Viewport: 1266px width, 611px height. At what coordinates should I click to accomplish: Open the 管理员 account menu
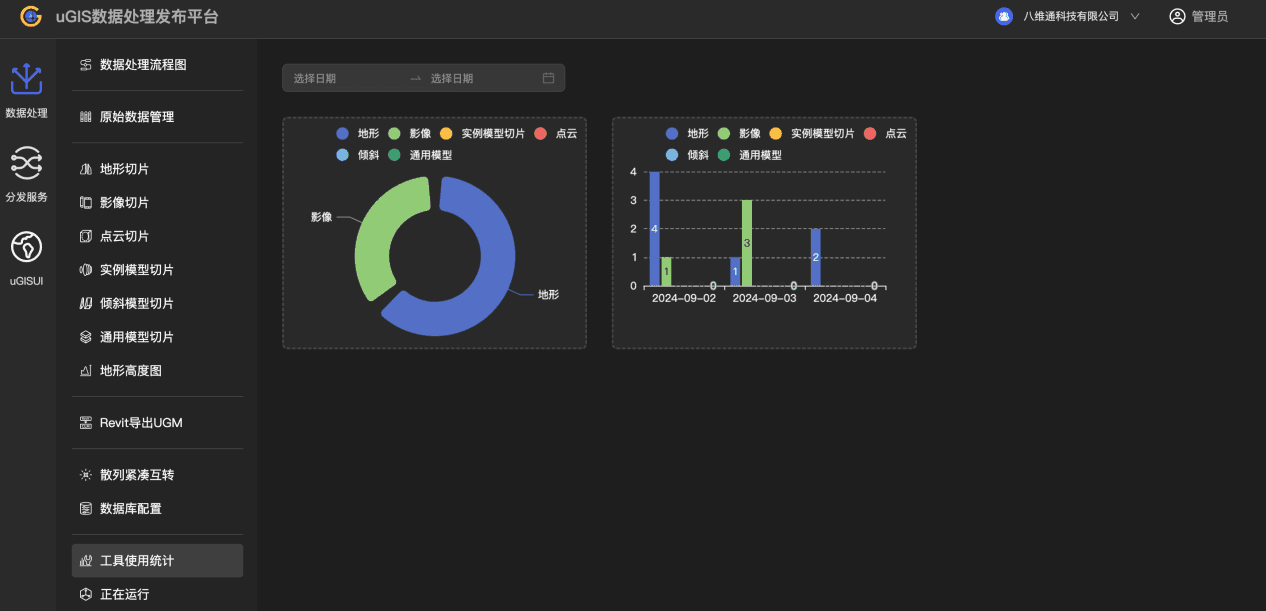(1209, 17)
